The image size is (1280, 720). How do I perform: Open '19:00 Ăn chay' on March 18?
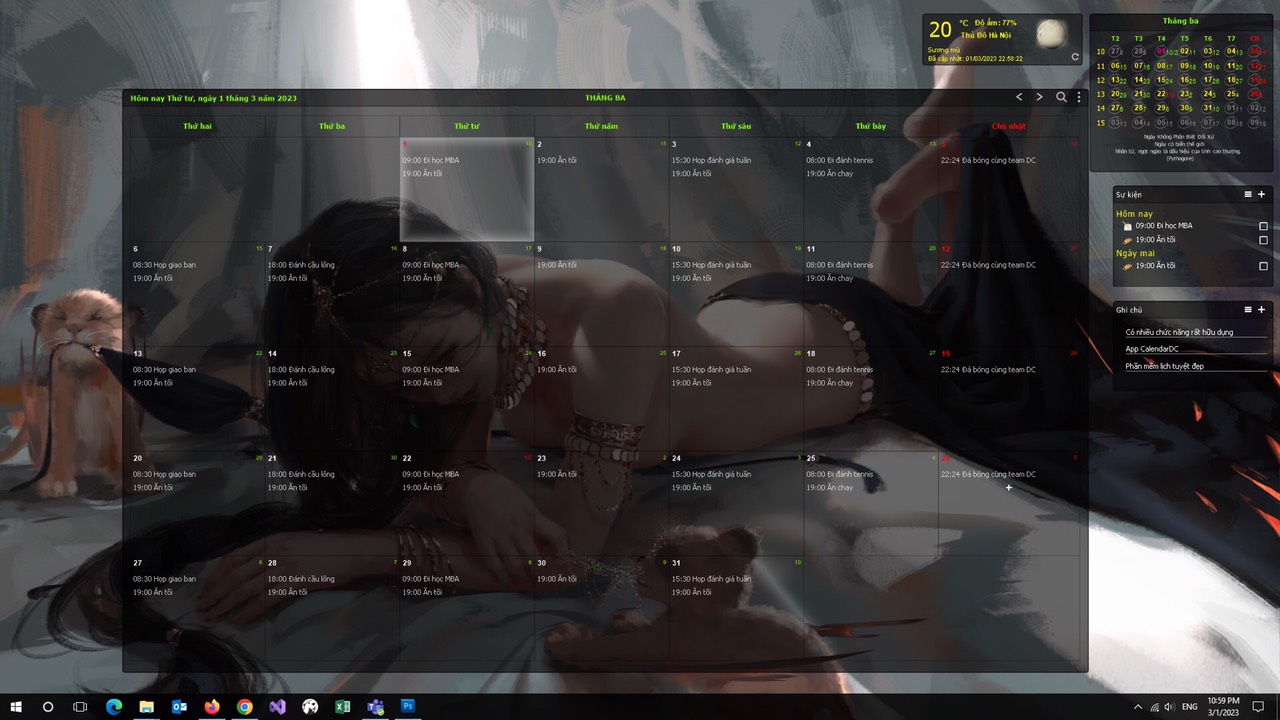click(829, 383)
